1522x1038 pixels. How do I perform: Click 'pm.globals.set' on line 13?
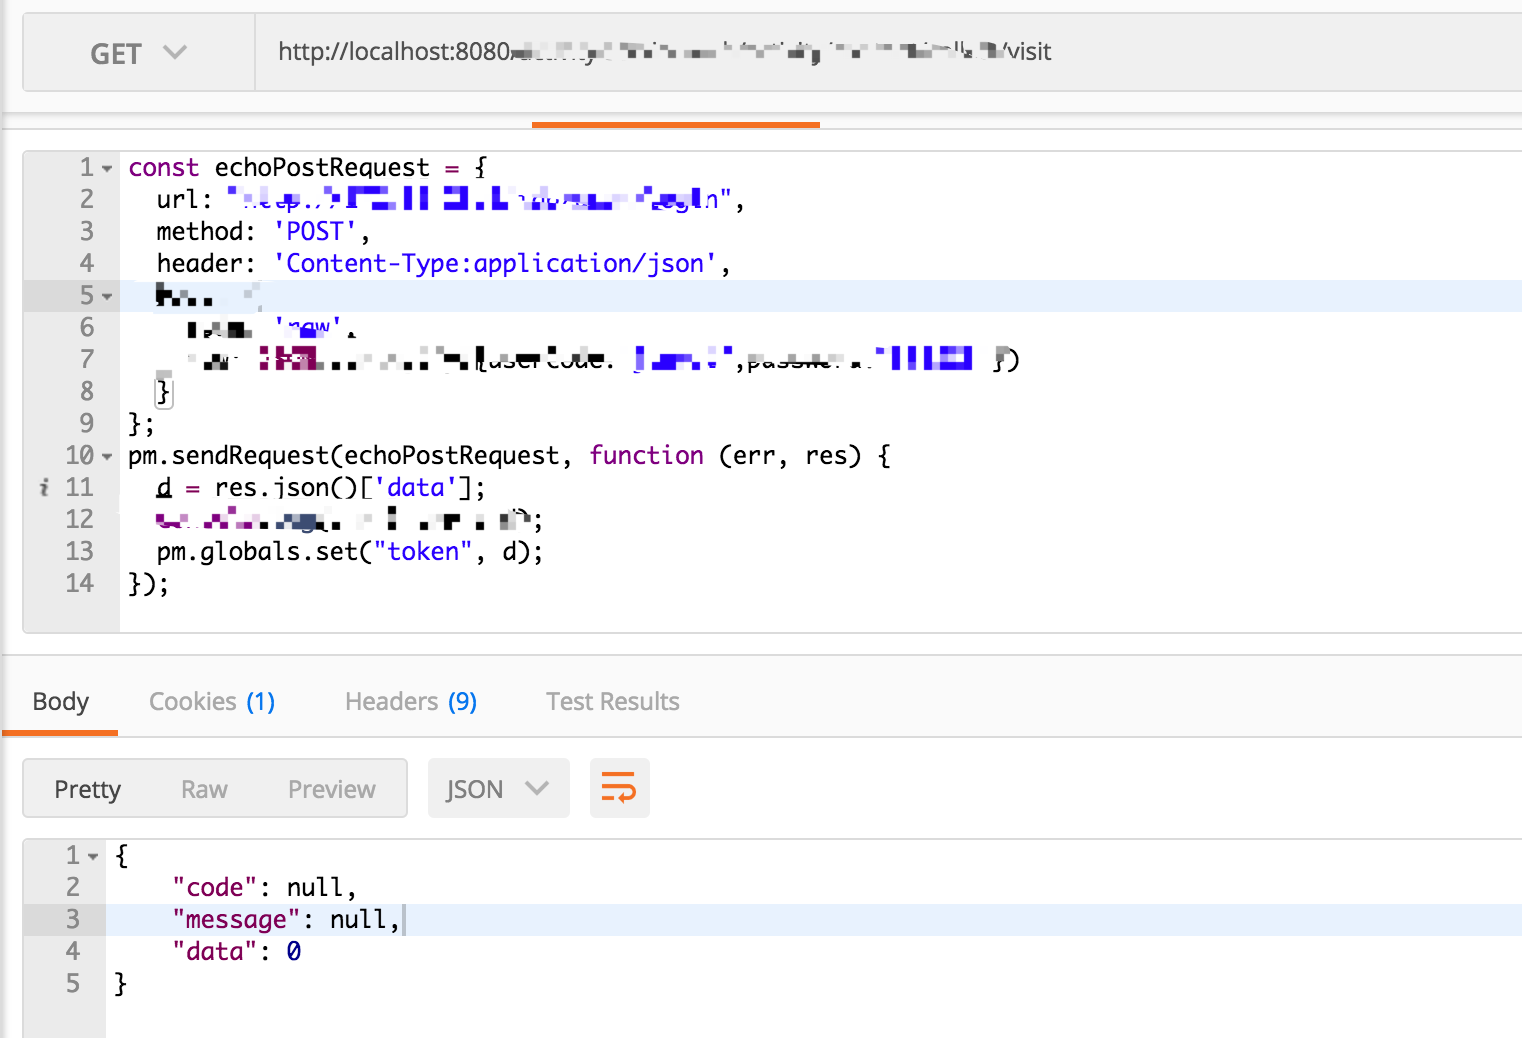(257, 551)
